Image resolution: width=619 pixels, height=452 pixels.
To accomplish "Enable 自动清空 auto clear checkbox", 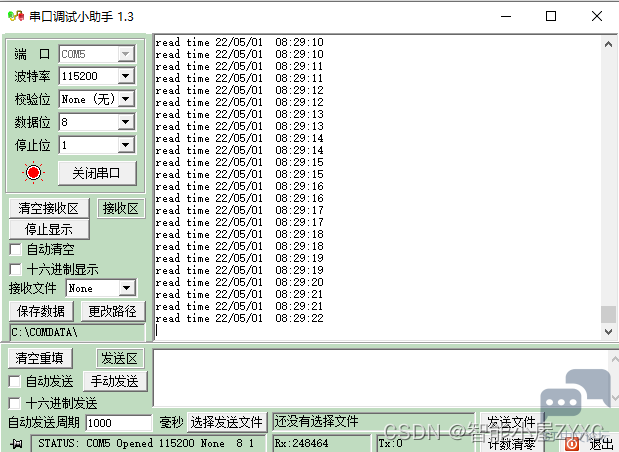I will (15, 249).
